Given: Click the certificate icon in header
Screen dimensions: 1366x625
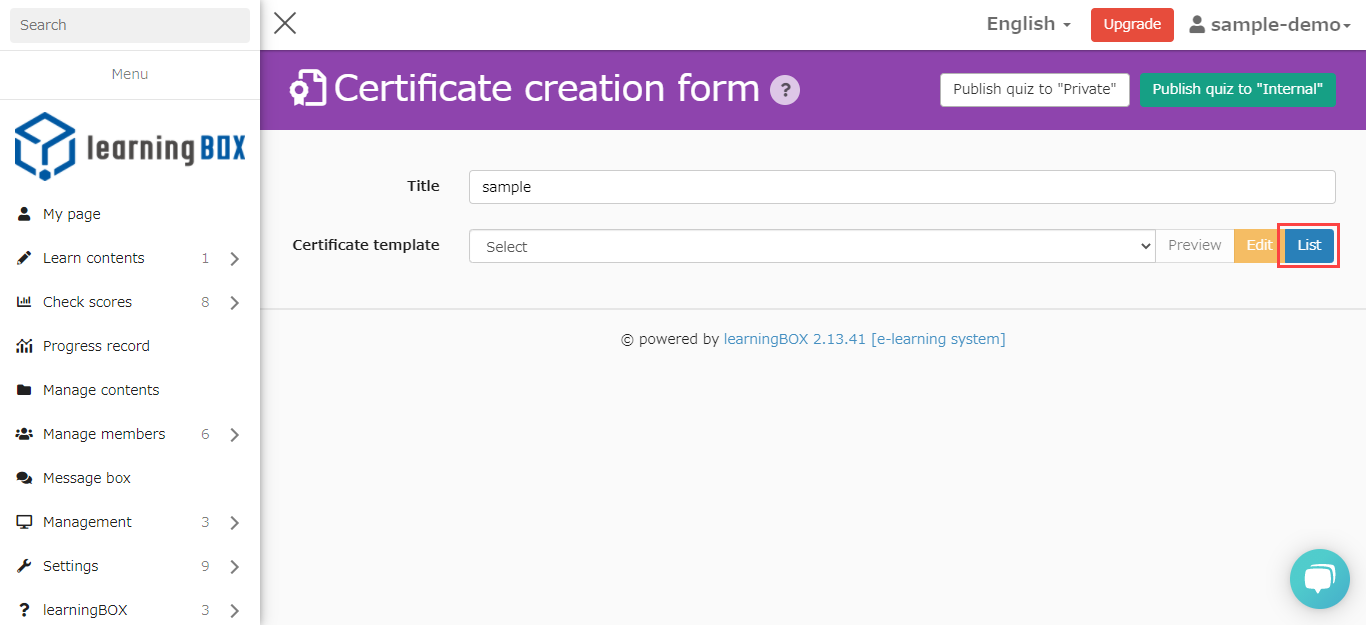Looking at the screenshot, I should pos(308,89).
